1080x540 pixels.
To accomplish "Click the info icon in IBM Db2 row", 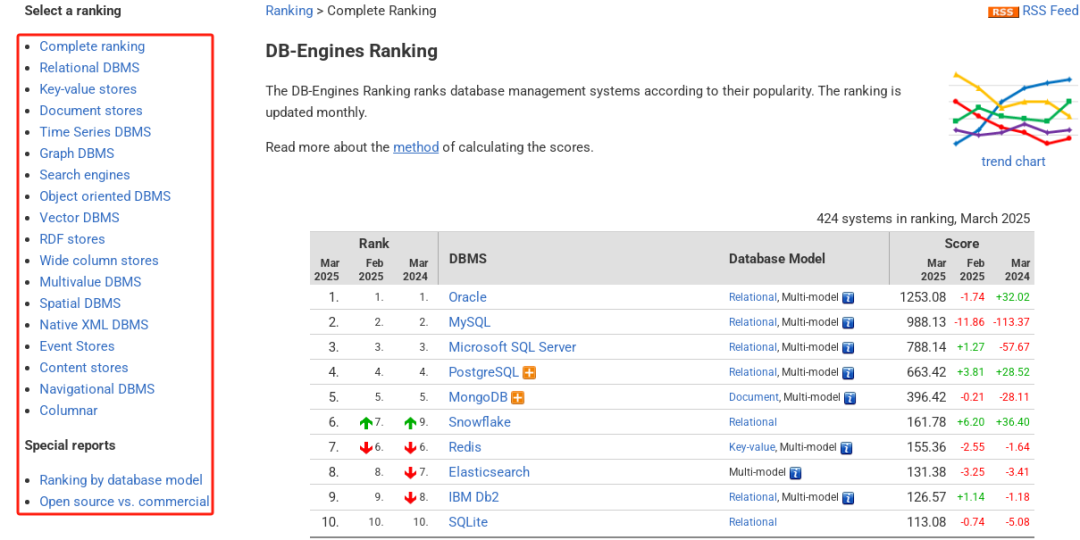I will click(848, 498).
